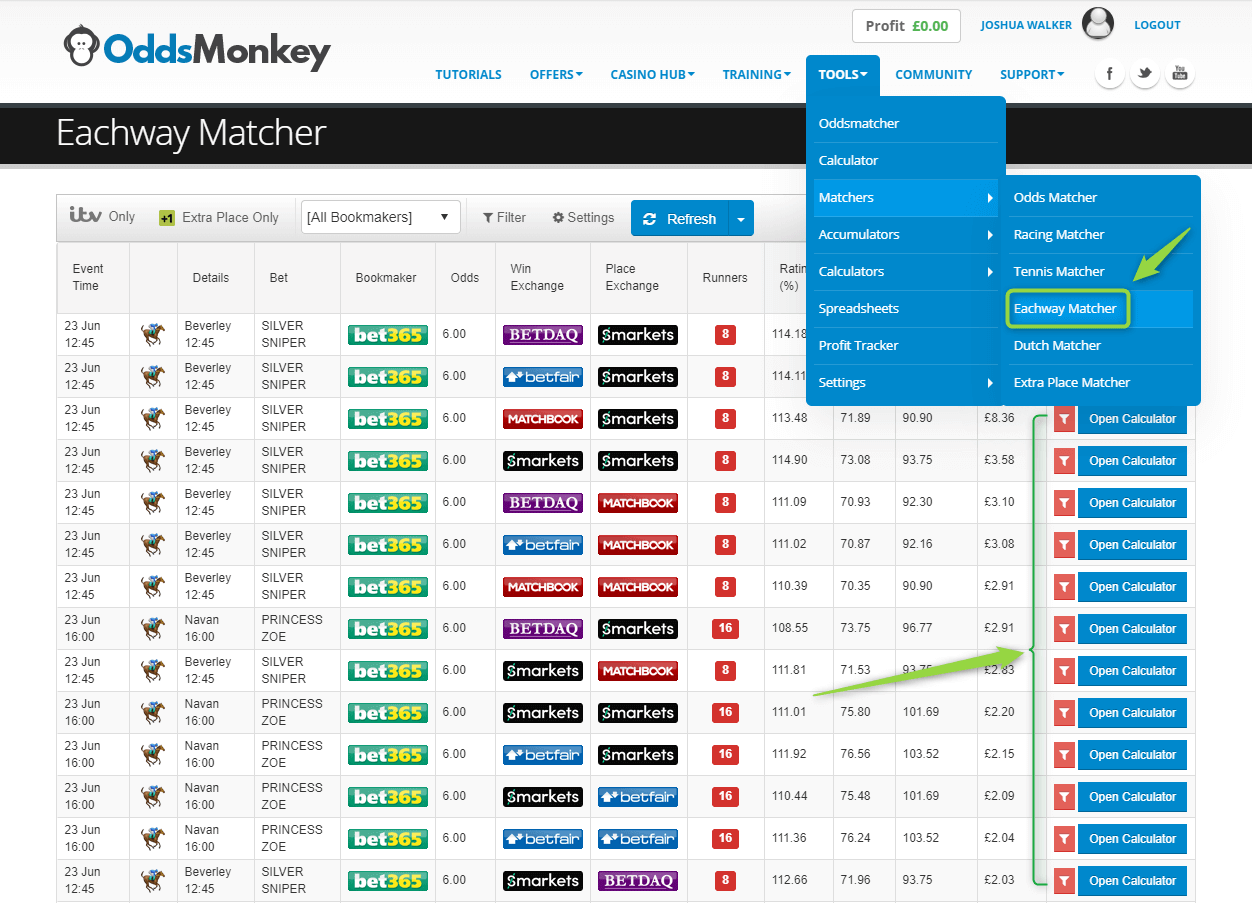Open Calculator for £3.10 row

tap(1132, 503)
